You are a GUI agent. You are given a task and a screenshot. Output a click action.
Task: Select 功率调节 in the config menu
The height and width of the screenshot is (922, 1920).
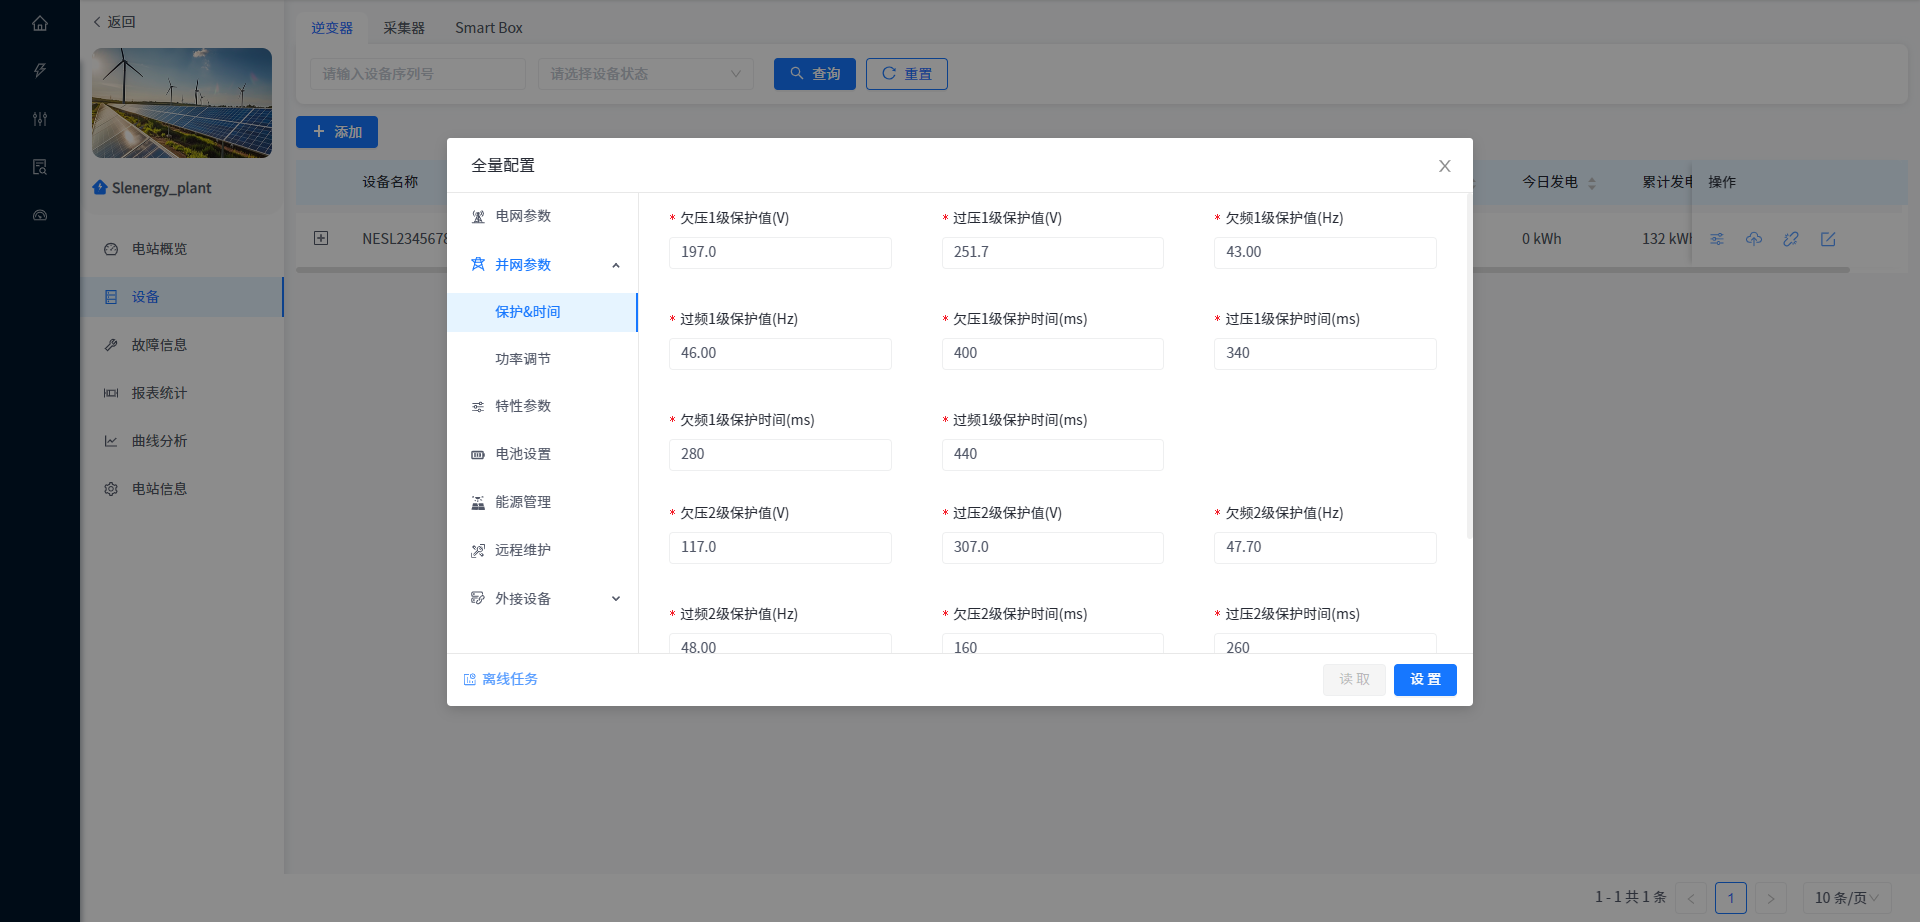tap(523, 359)
